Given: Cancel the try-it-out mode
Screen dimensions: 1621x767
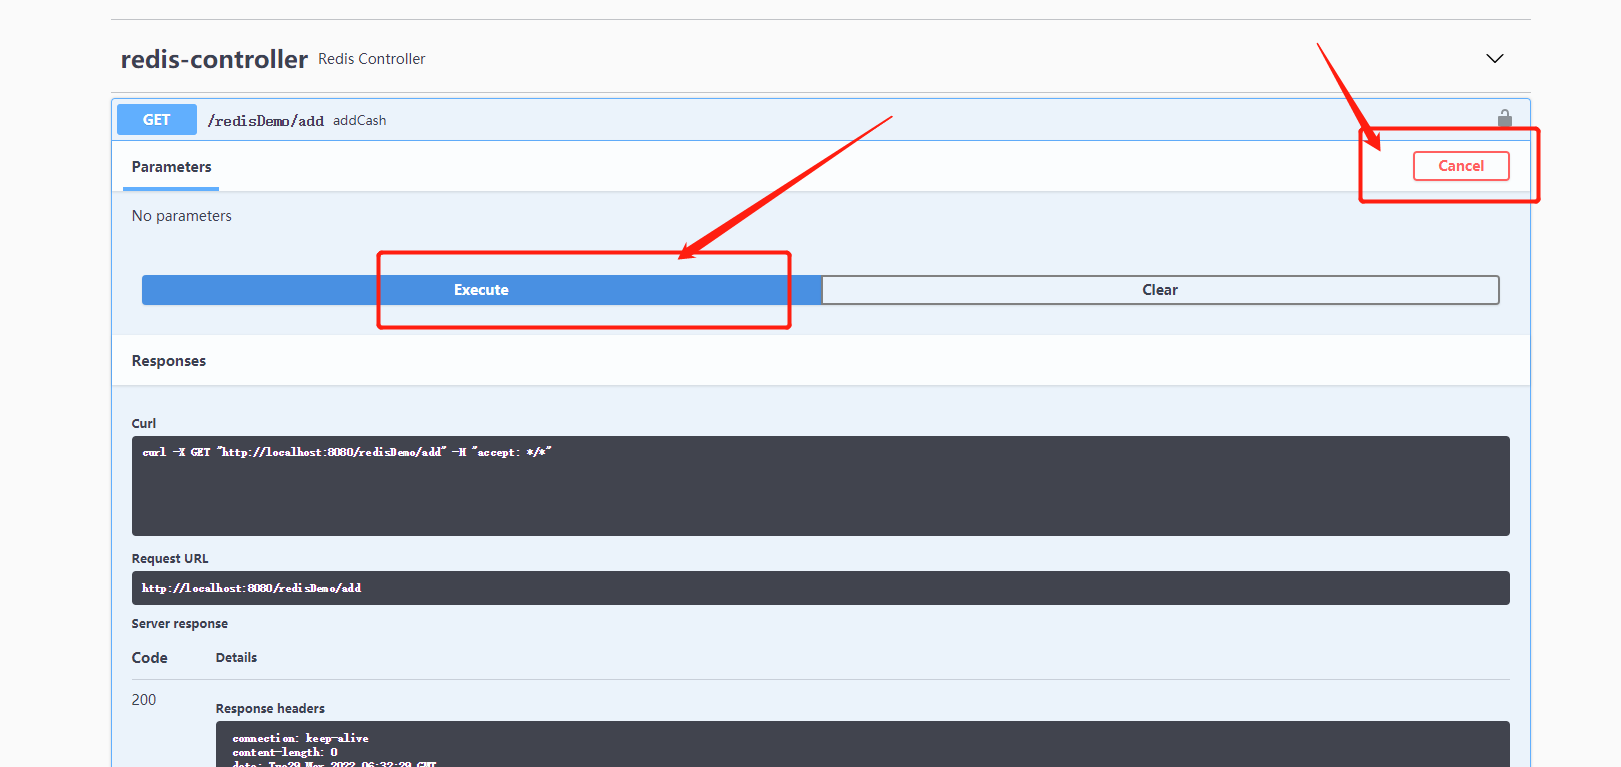Looking at the screenshot, I should [x=1461, y=166].
